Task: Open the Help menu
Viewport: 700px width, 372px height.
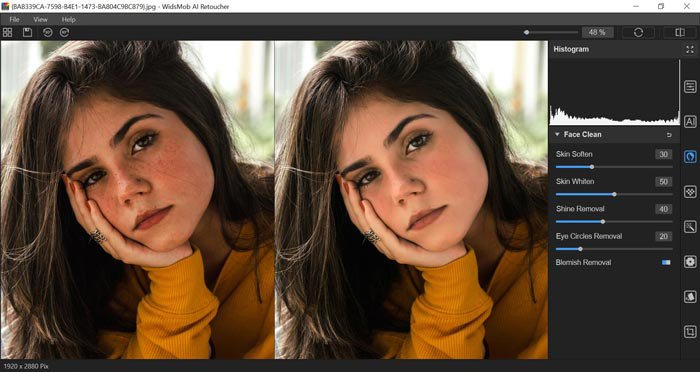Action: click(x=68, y=20)
